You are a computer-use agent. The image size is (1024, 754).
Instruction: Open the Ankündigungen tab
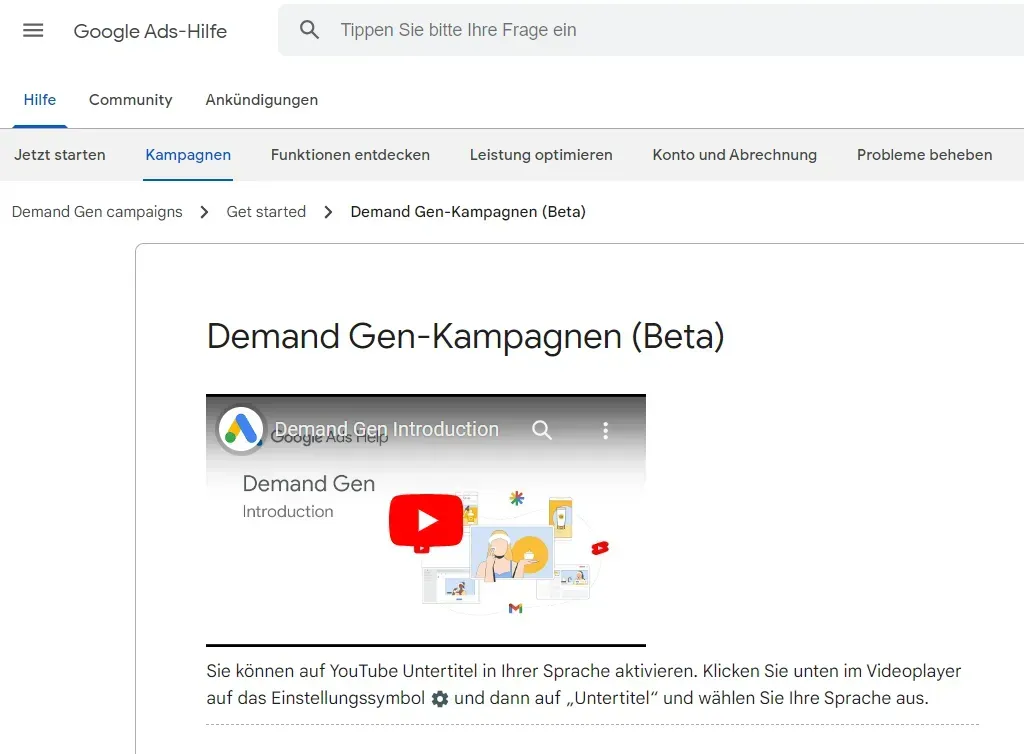[262, 100]
